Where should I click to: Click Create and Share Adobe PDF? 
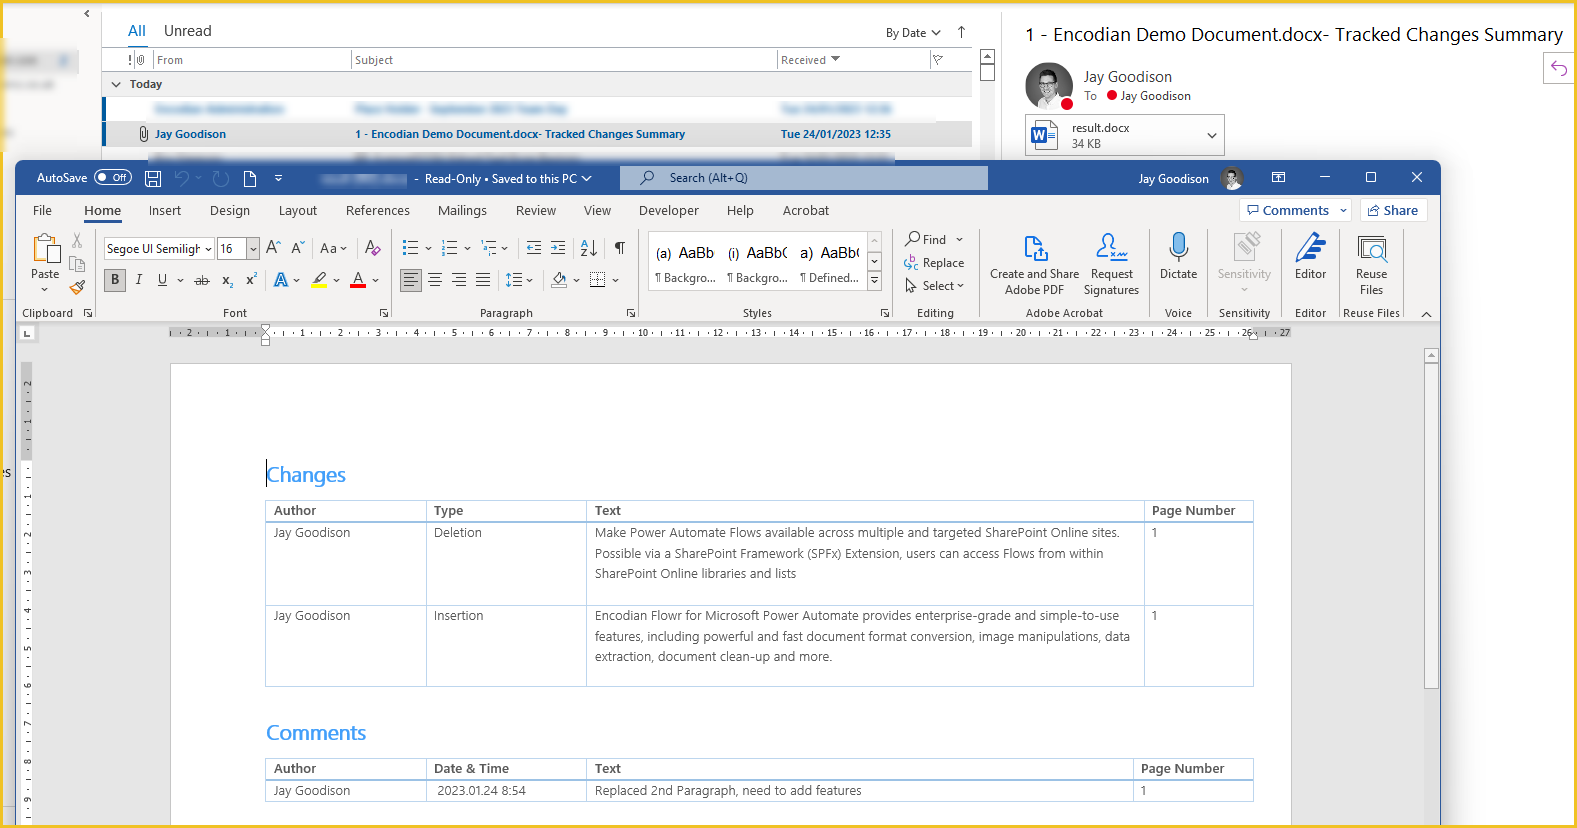1034,265
